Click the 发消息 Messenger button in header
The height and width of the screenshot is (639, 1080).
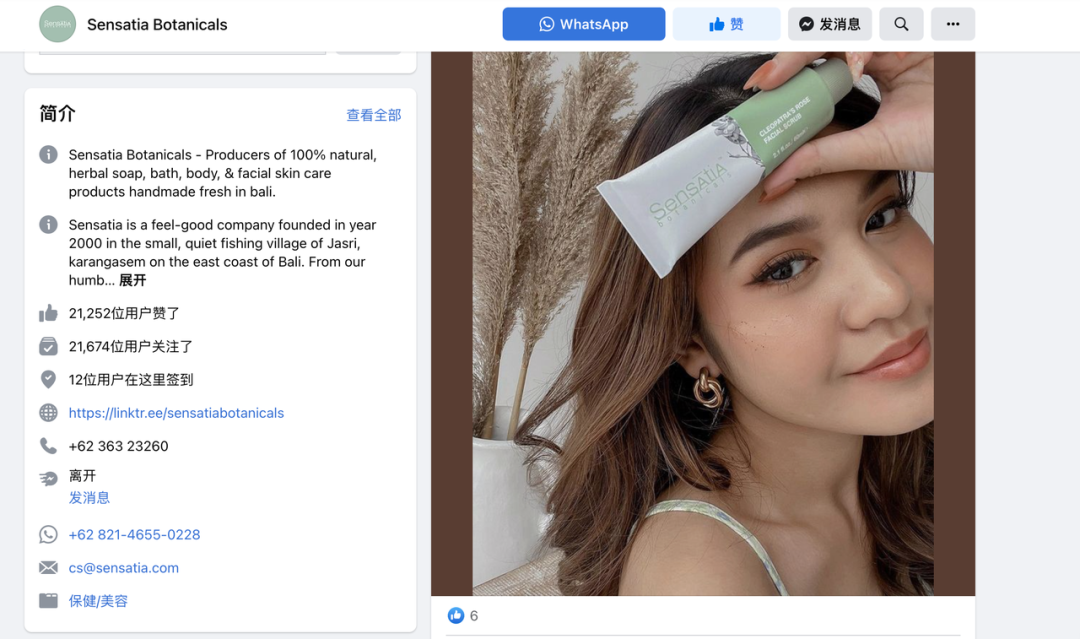click(829, 24)
